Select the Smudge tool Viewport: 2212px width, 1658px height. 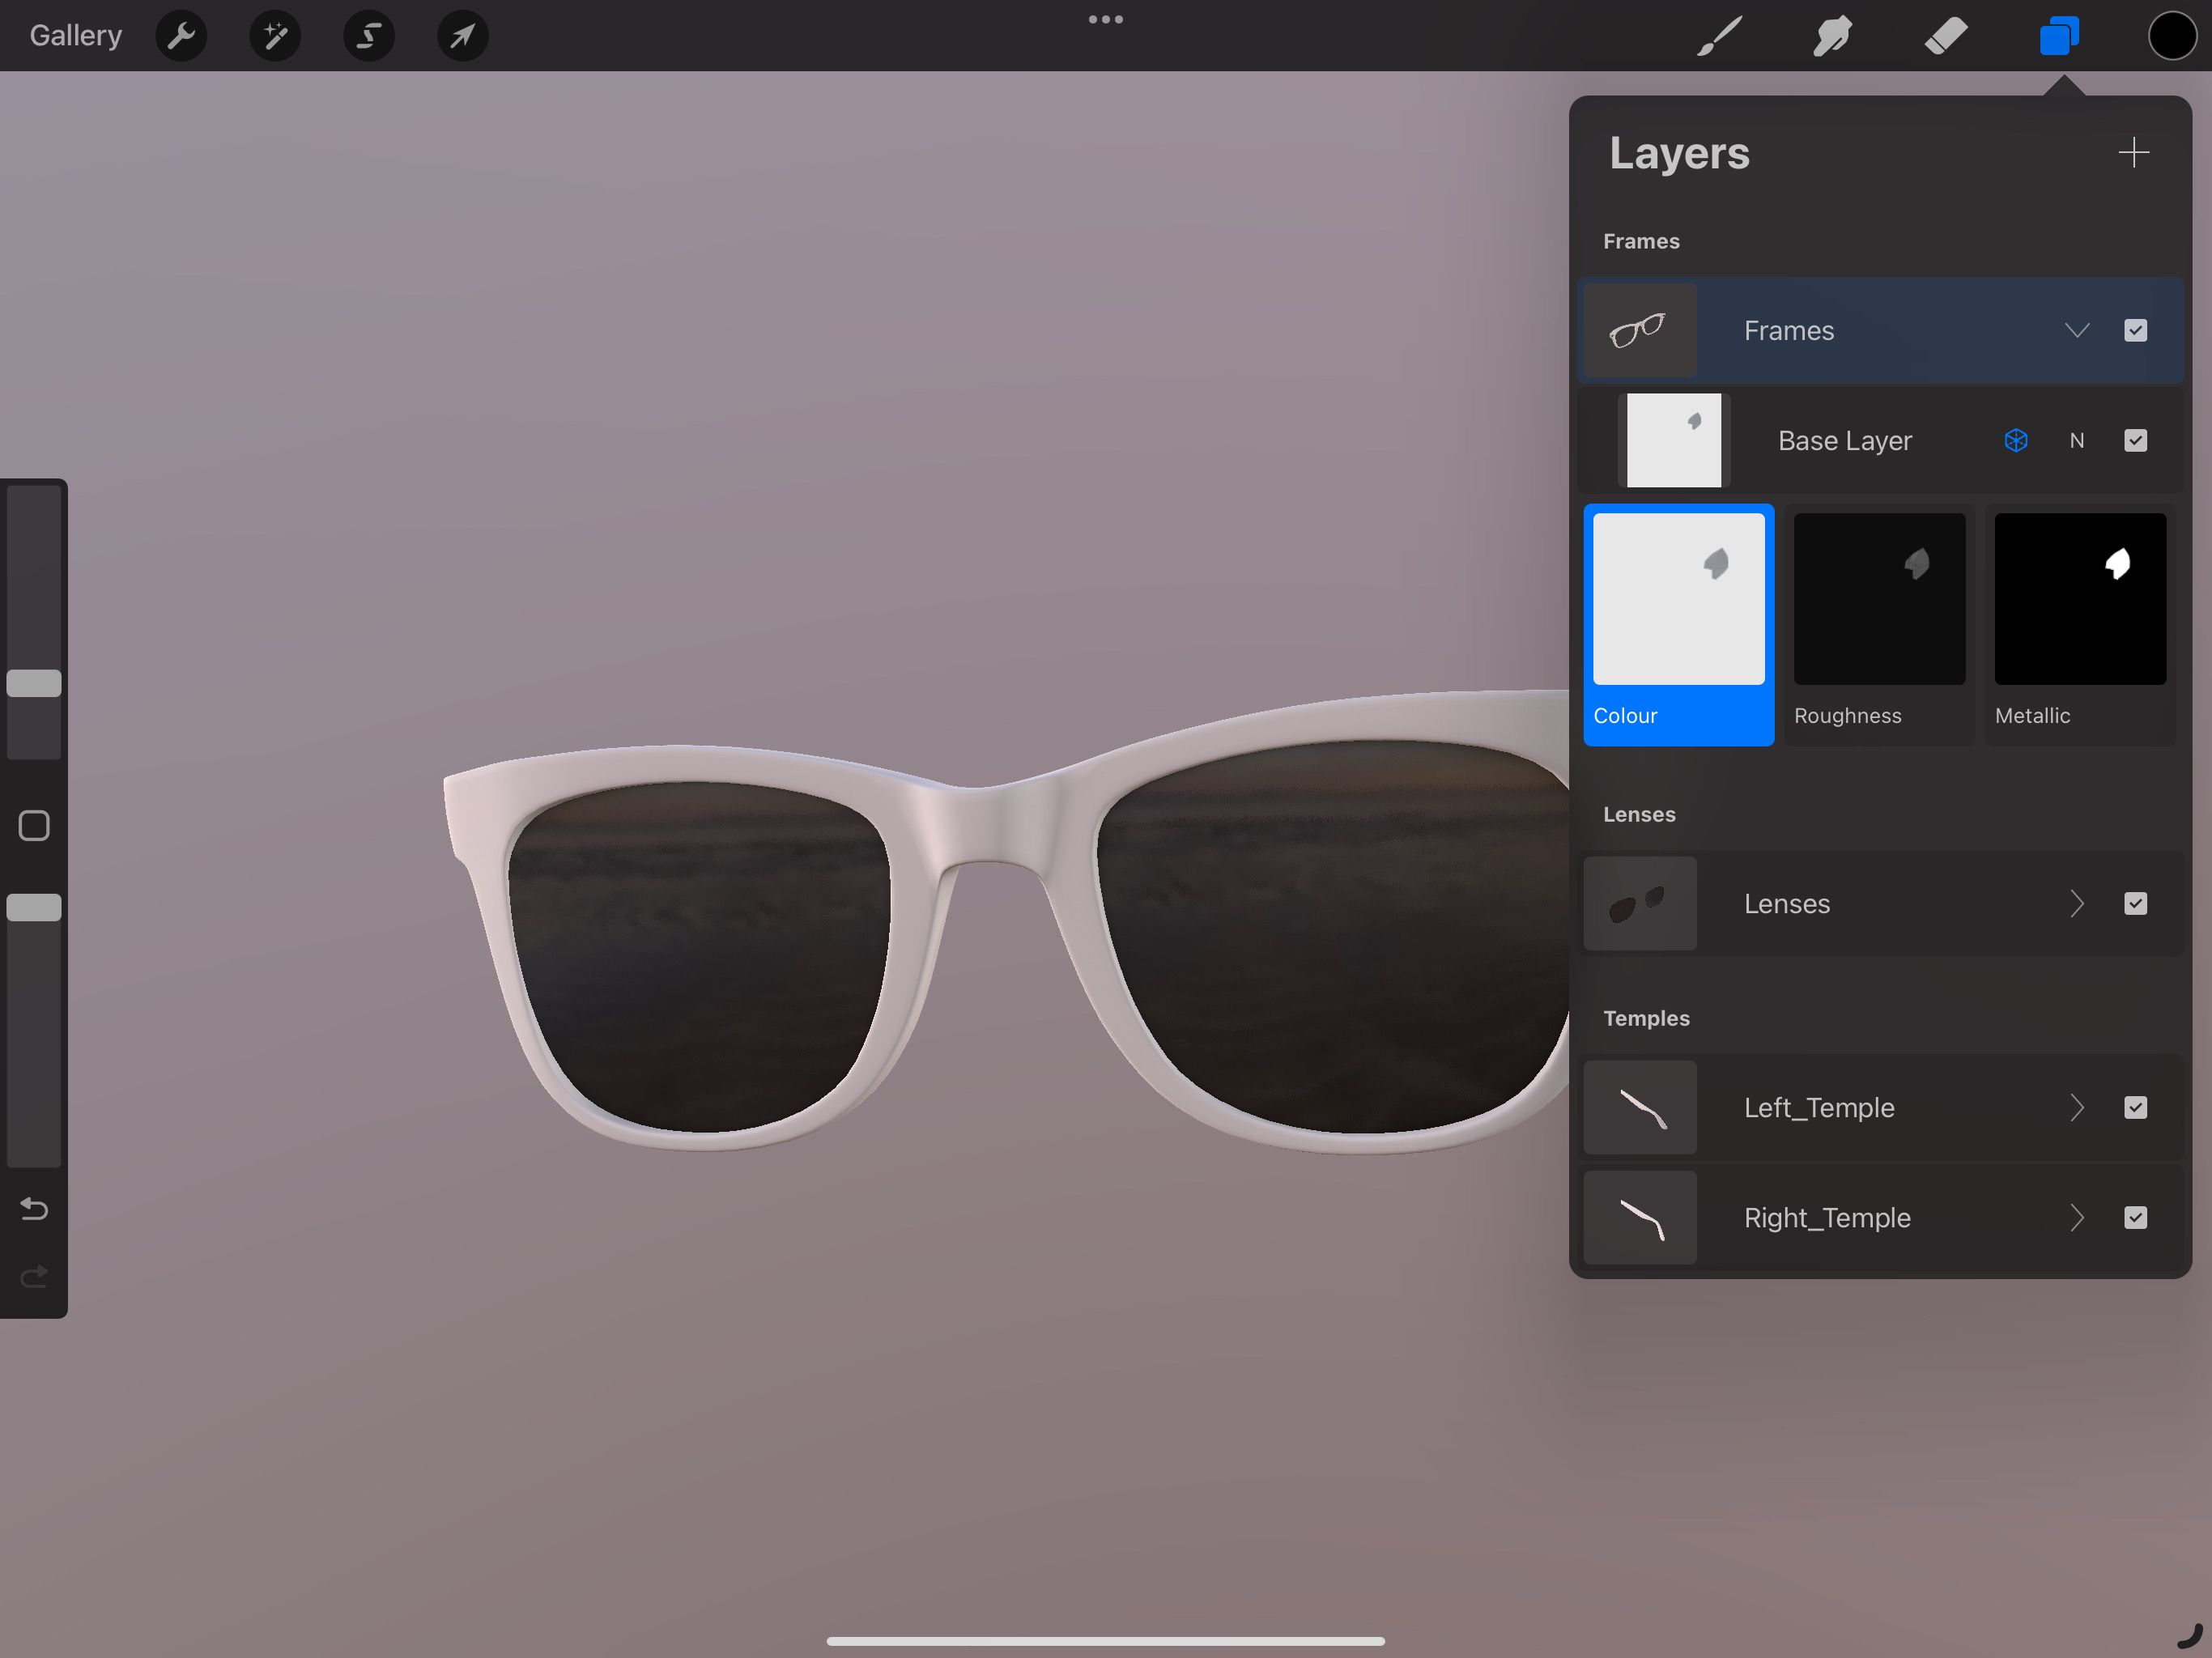(x=1829, y=35)
